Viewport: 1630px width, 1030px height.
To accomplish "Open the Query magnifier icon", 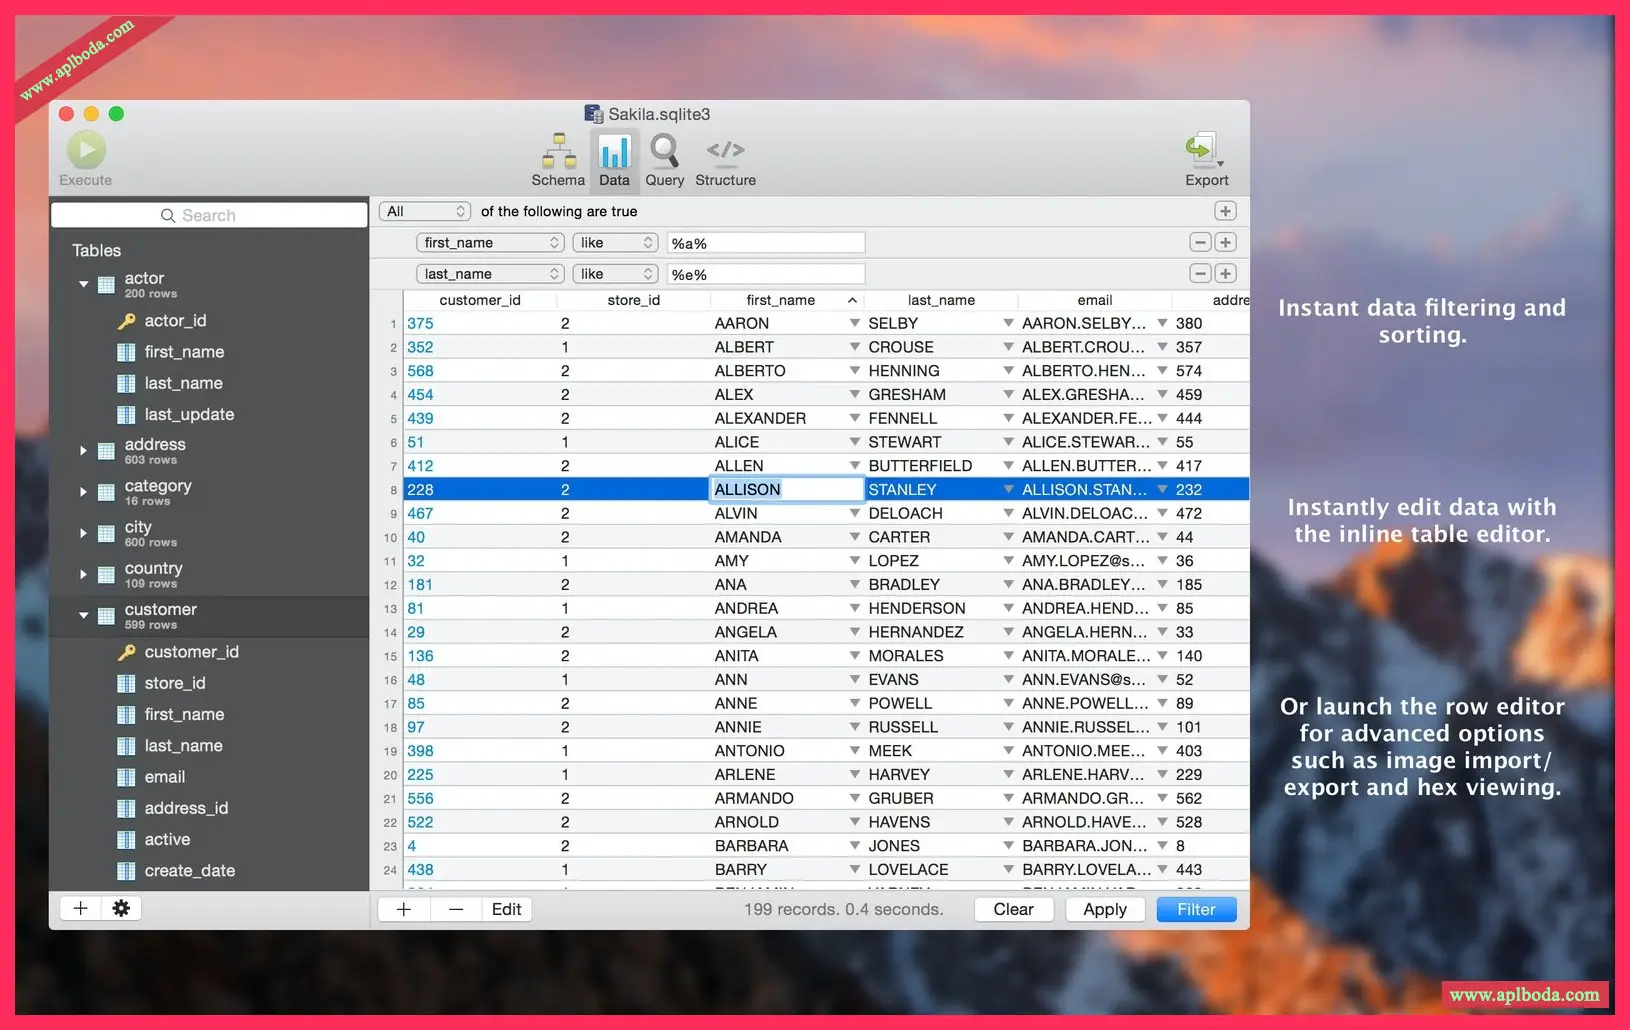I will (x=664, y=152).
